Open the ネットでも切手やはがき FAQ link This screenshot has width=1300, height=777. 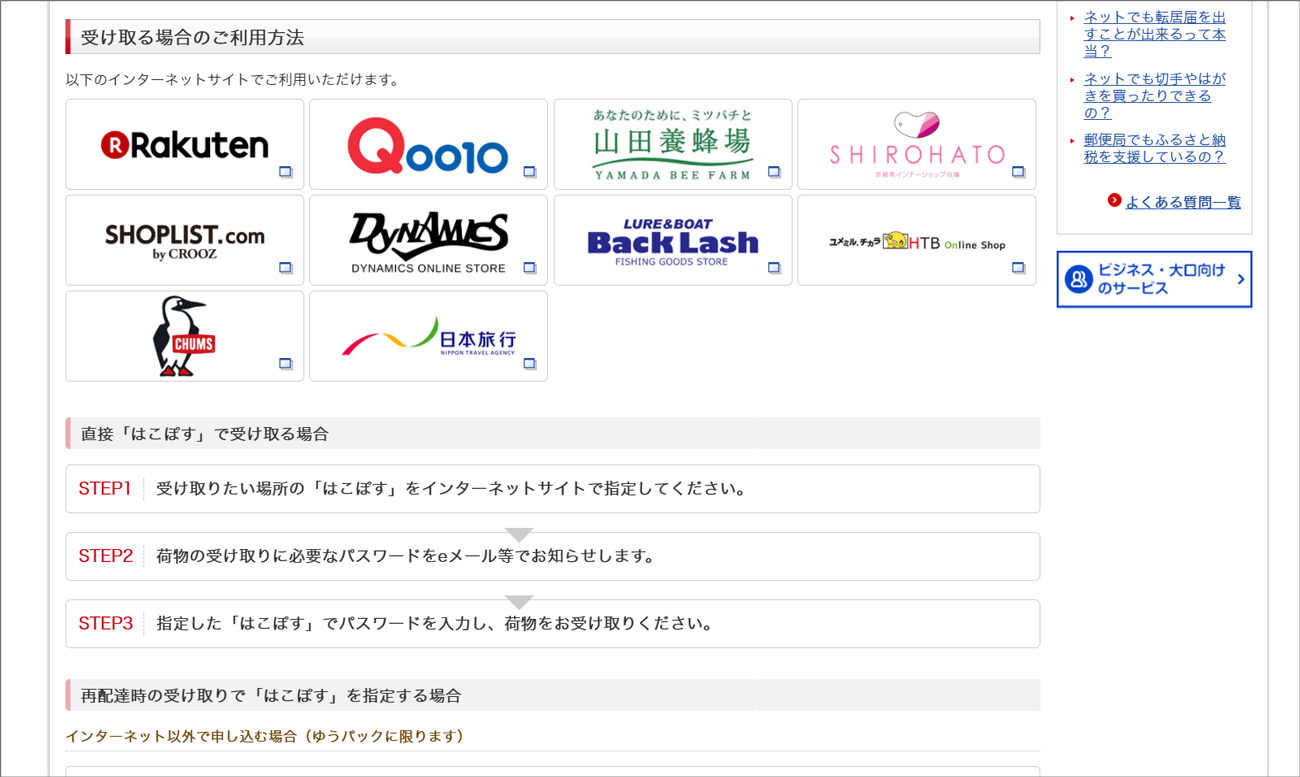(x=1154, y=96)
